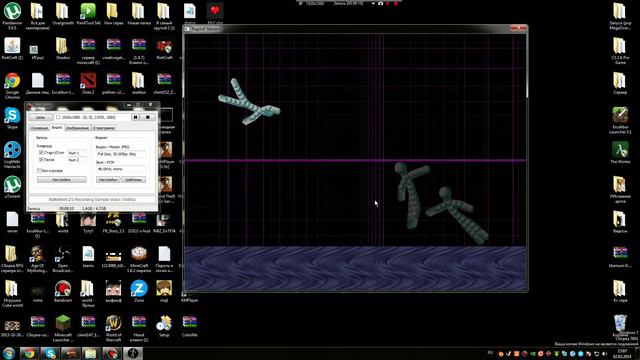640x360 pixels.
Task: Launch the Zona desktop icon
Action: coord(139,289)
